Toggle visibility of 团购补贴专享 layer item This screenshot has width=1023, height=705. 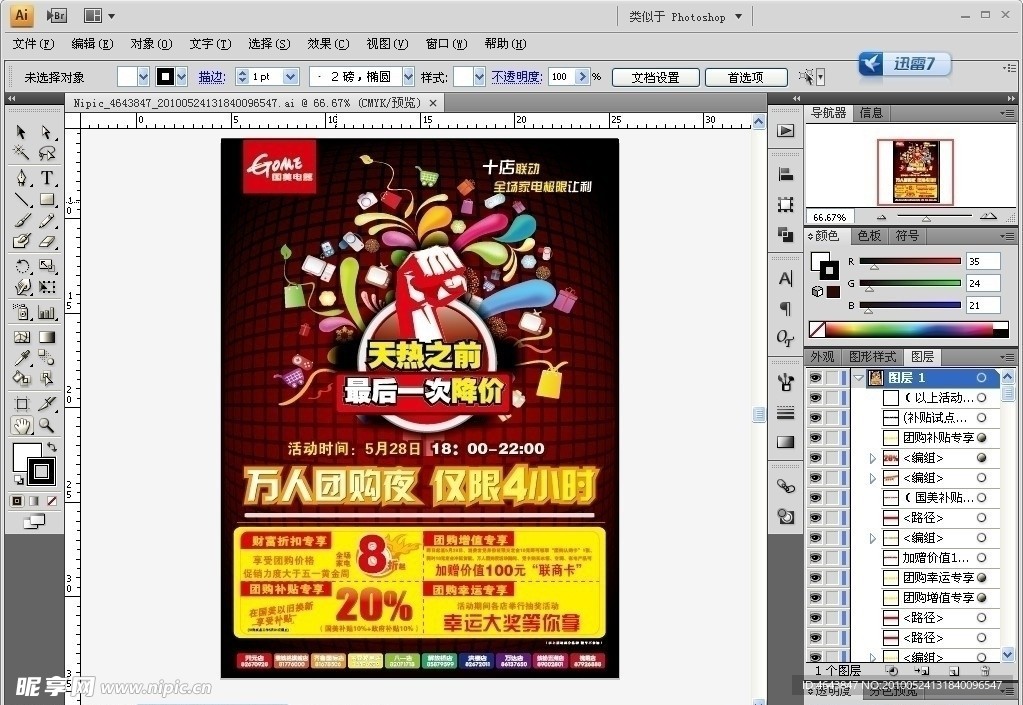(x=816, y=438)
